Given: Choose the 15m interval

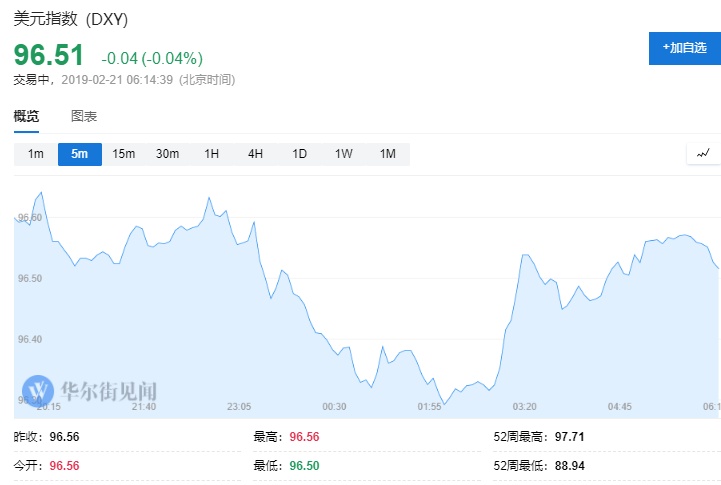Looking at the screenshot, I should [123, 154].
